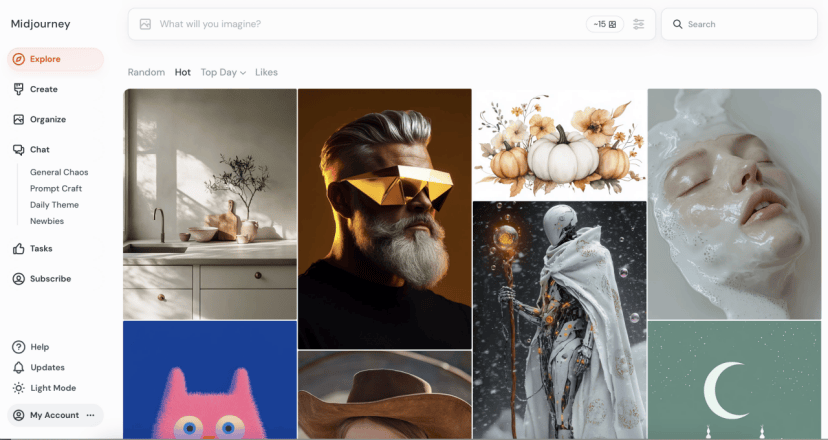The image size is (828, 440).
Task: Click the ~15 credits indicator in prompt bar
Action: point(604,24)
